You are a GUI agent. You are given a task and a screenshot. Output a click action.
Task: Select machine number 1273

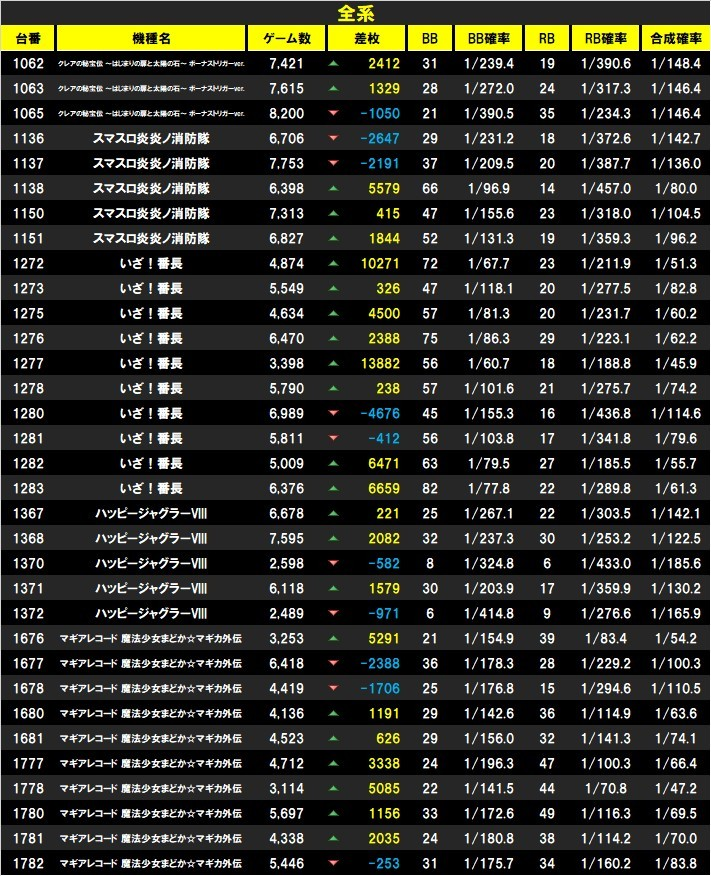point(28,288)
